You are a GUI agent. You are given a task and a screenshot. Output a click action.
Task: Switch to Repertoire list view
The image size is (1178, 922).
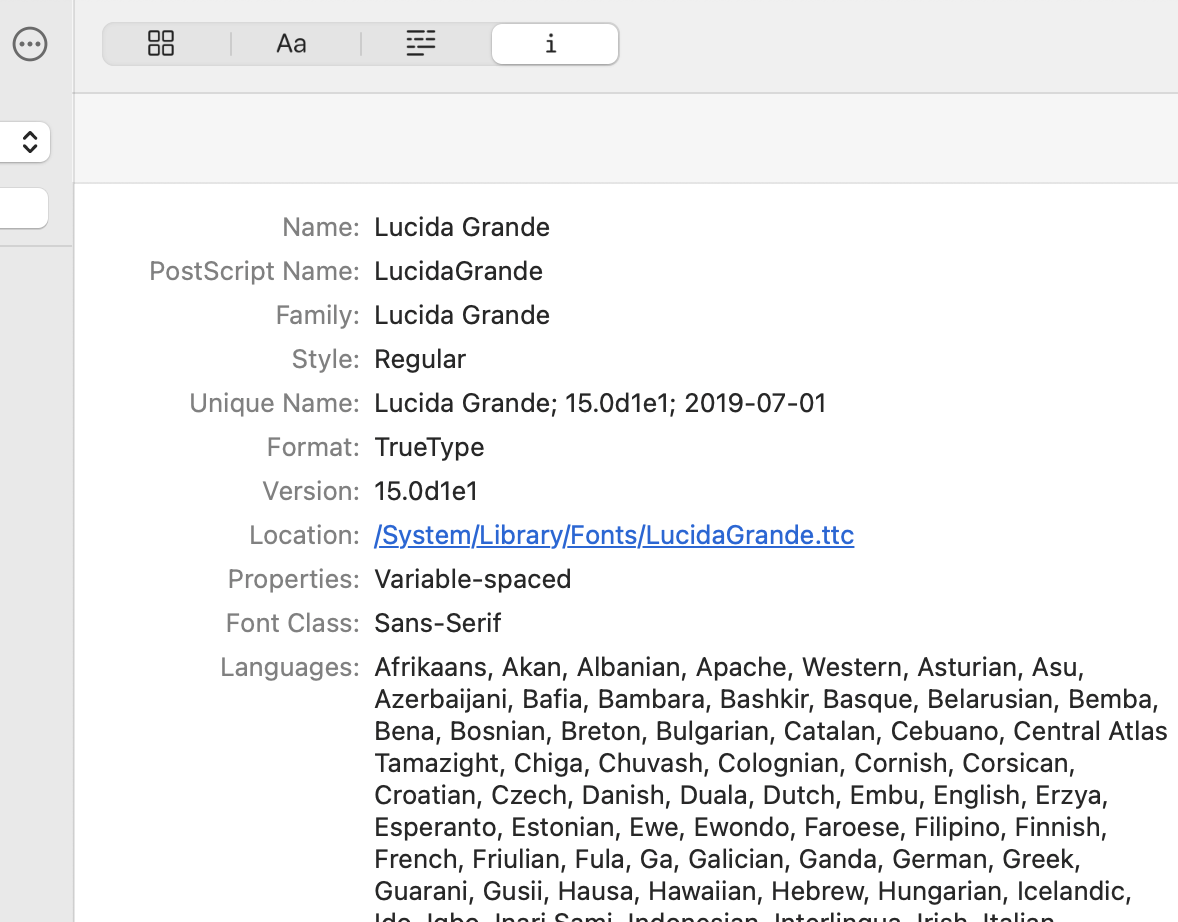click(421, 44)
